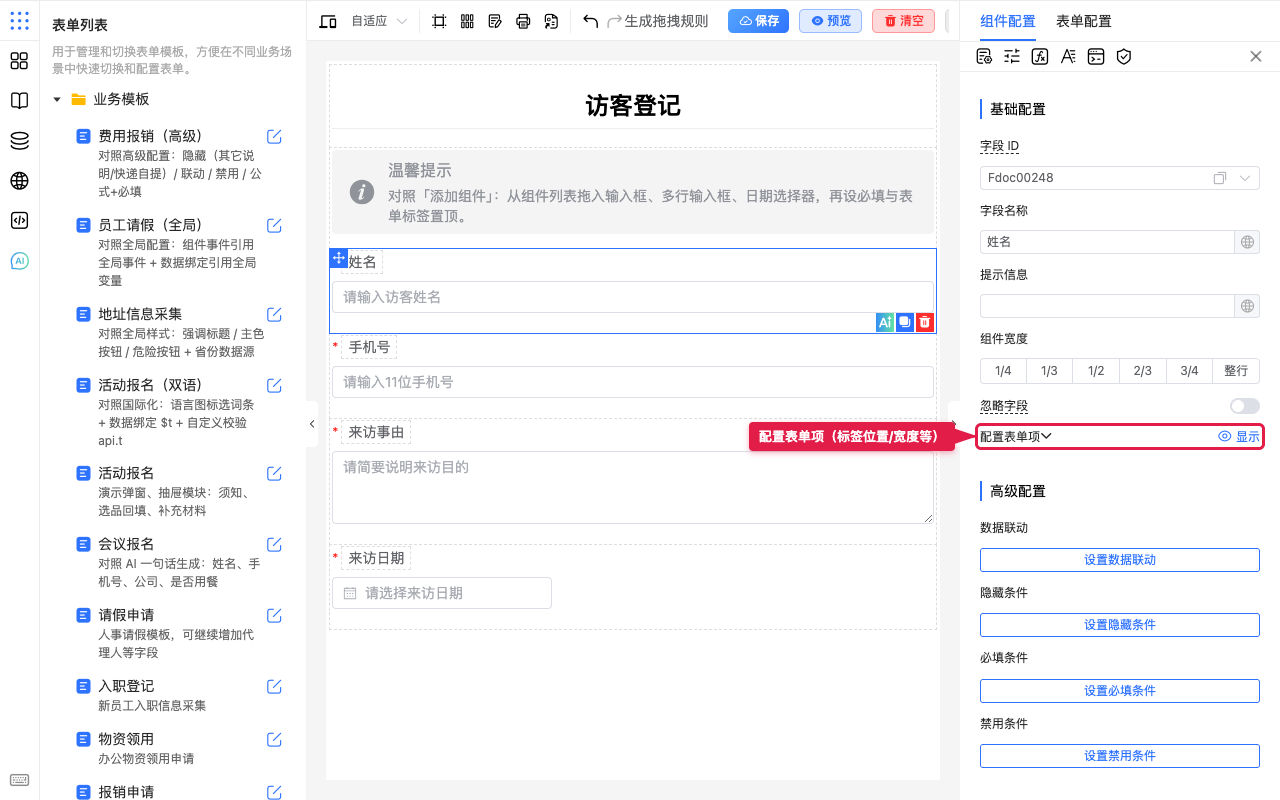Click the copy icon in 字段 ID box

coord(1220,178)
